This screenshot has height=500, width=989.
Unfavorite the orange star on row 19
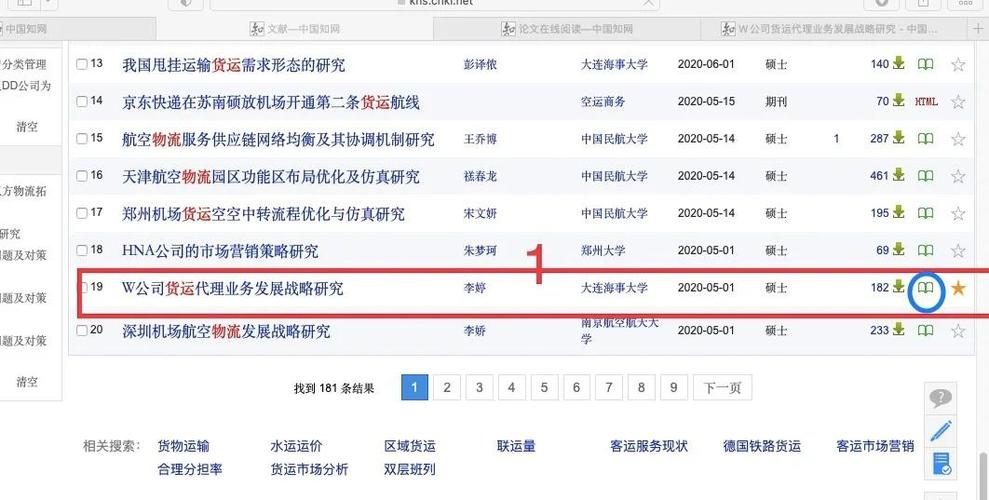pyautogui.click(x=958, y=289)
